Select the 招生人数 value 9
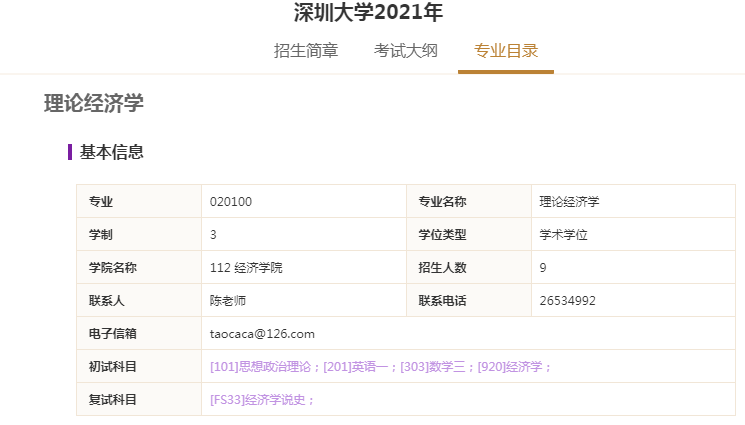 543,268
